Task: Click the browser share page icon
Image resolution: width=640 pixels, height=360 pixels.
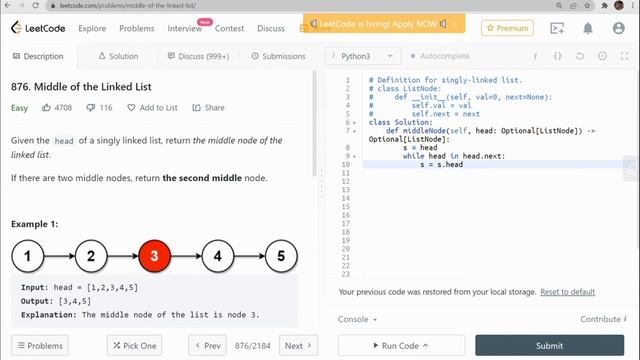Action: pos(573,5)
